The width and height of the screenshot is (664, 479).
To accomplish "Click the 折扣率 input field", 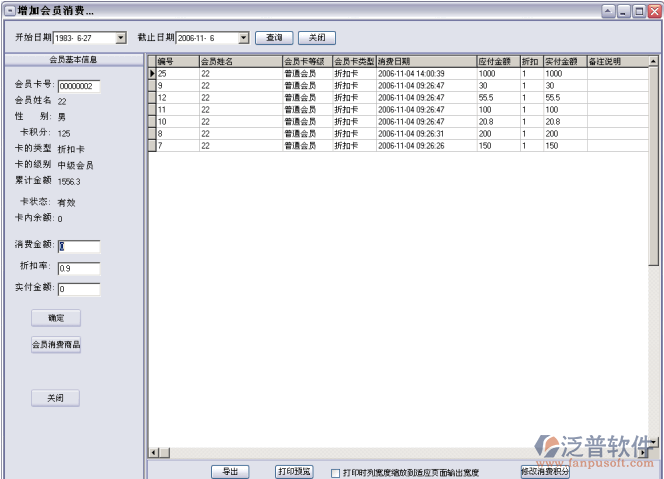I will click(79, 268).
